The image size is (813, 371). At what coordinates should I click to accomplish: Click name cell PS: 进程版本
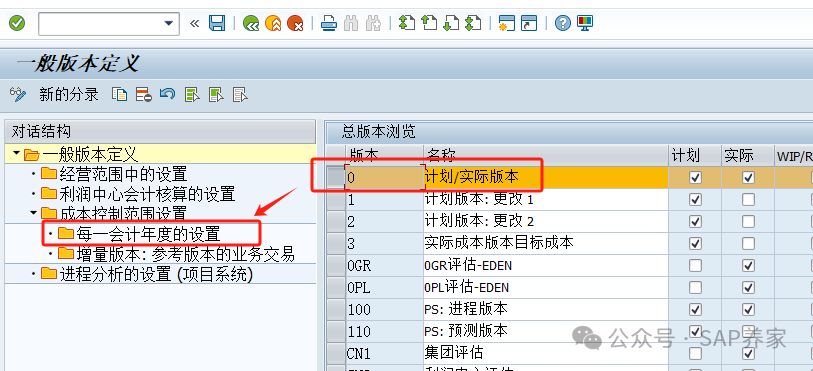tap(546, 309)
